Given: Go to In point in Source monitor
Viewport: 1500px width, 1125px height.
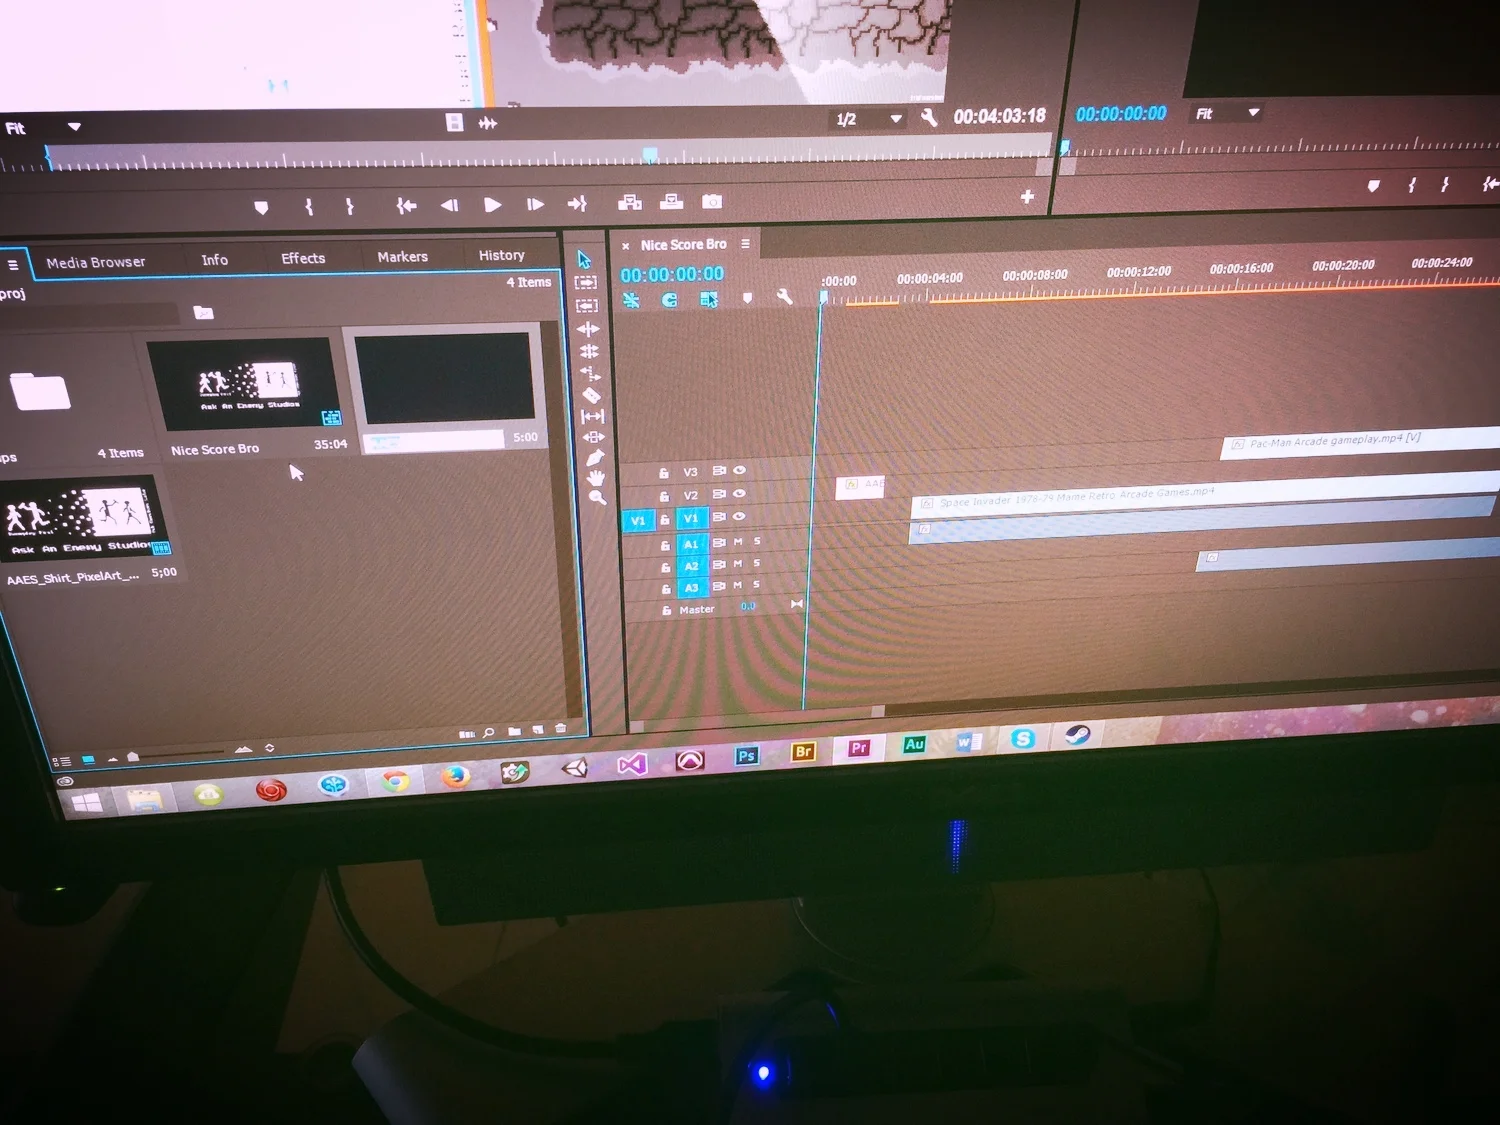Looking at the screenshot, I should click(405, 206).
